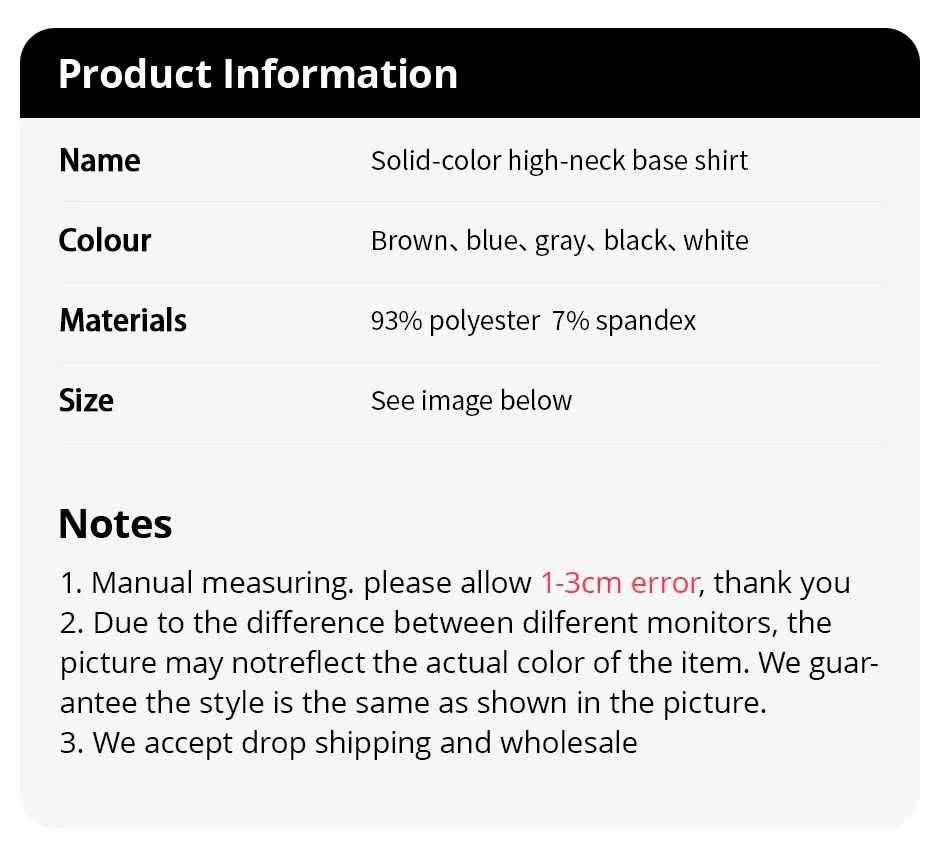The height and width of the screenshot is (845, 940).
Task: Click the Notes section heading
Action: (x=115, y=524)
